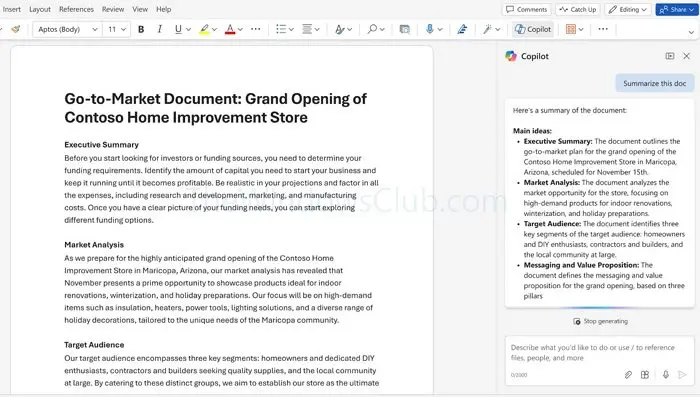Click the orange add-ins grid icon
The height and width of the screenshot is (397, 700).
pyautogui.click(x=571, y=29)
